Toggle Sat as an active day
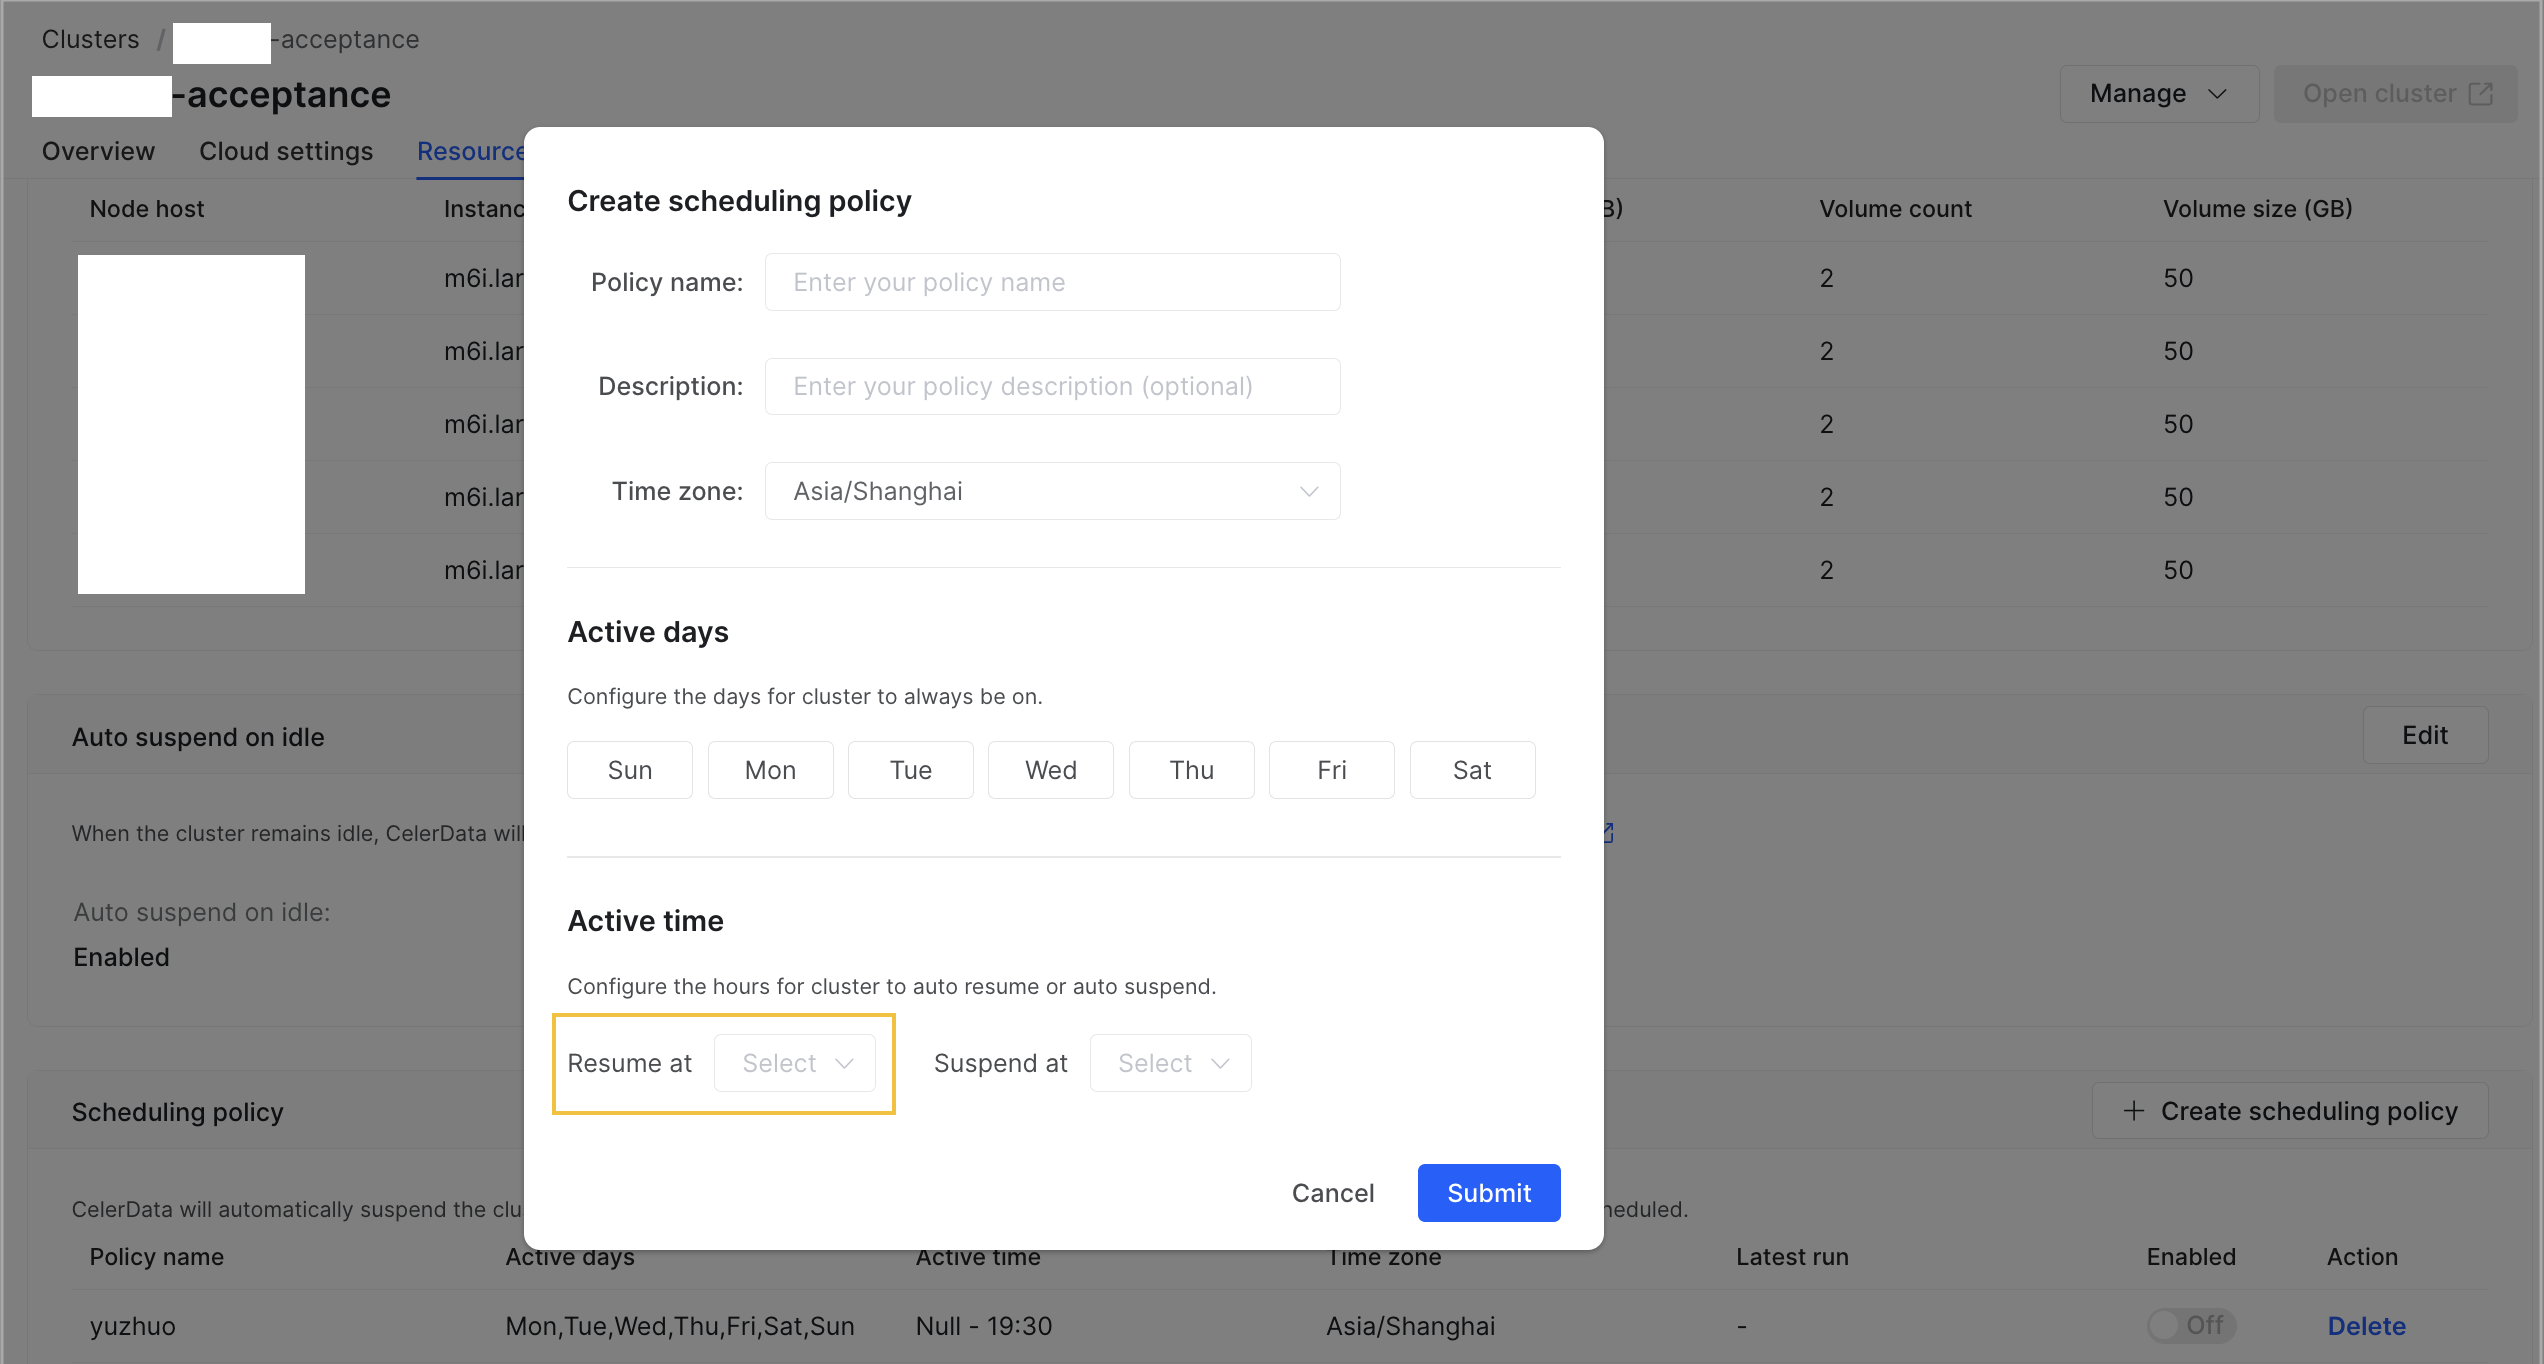Screen dimensions: 2544x1364 [1472, 770]
